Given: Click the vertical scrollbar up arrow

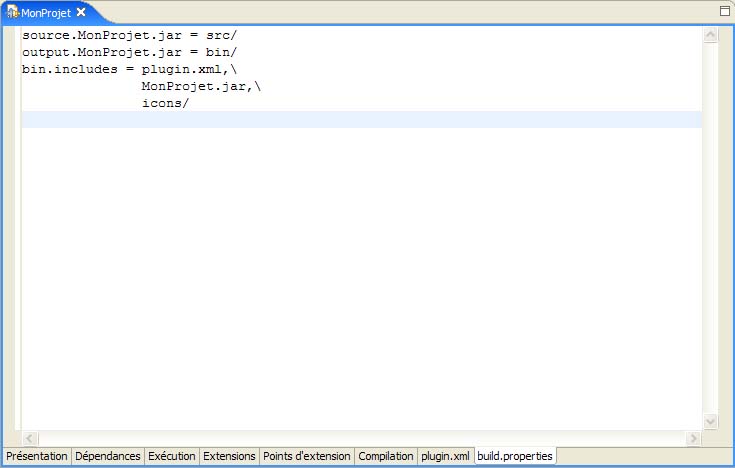Looking at the screenshot, I should coord(711,35).
